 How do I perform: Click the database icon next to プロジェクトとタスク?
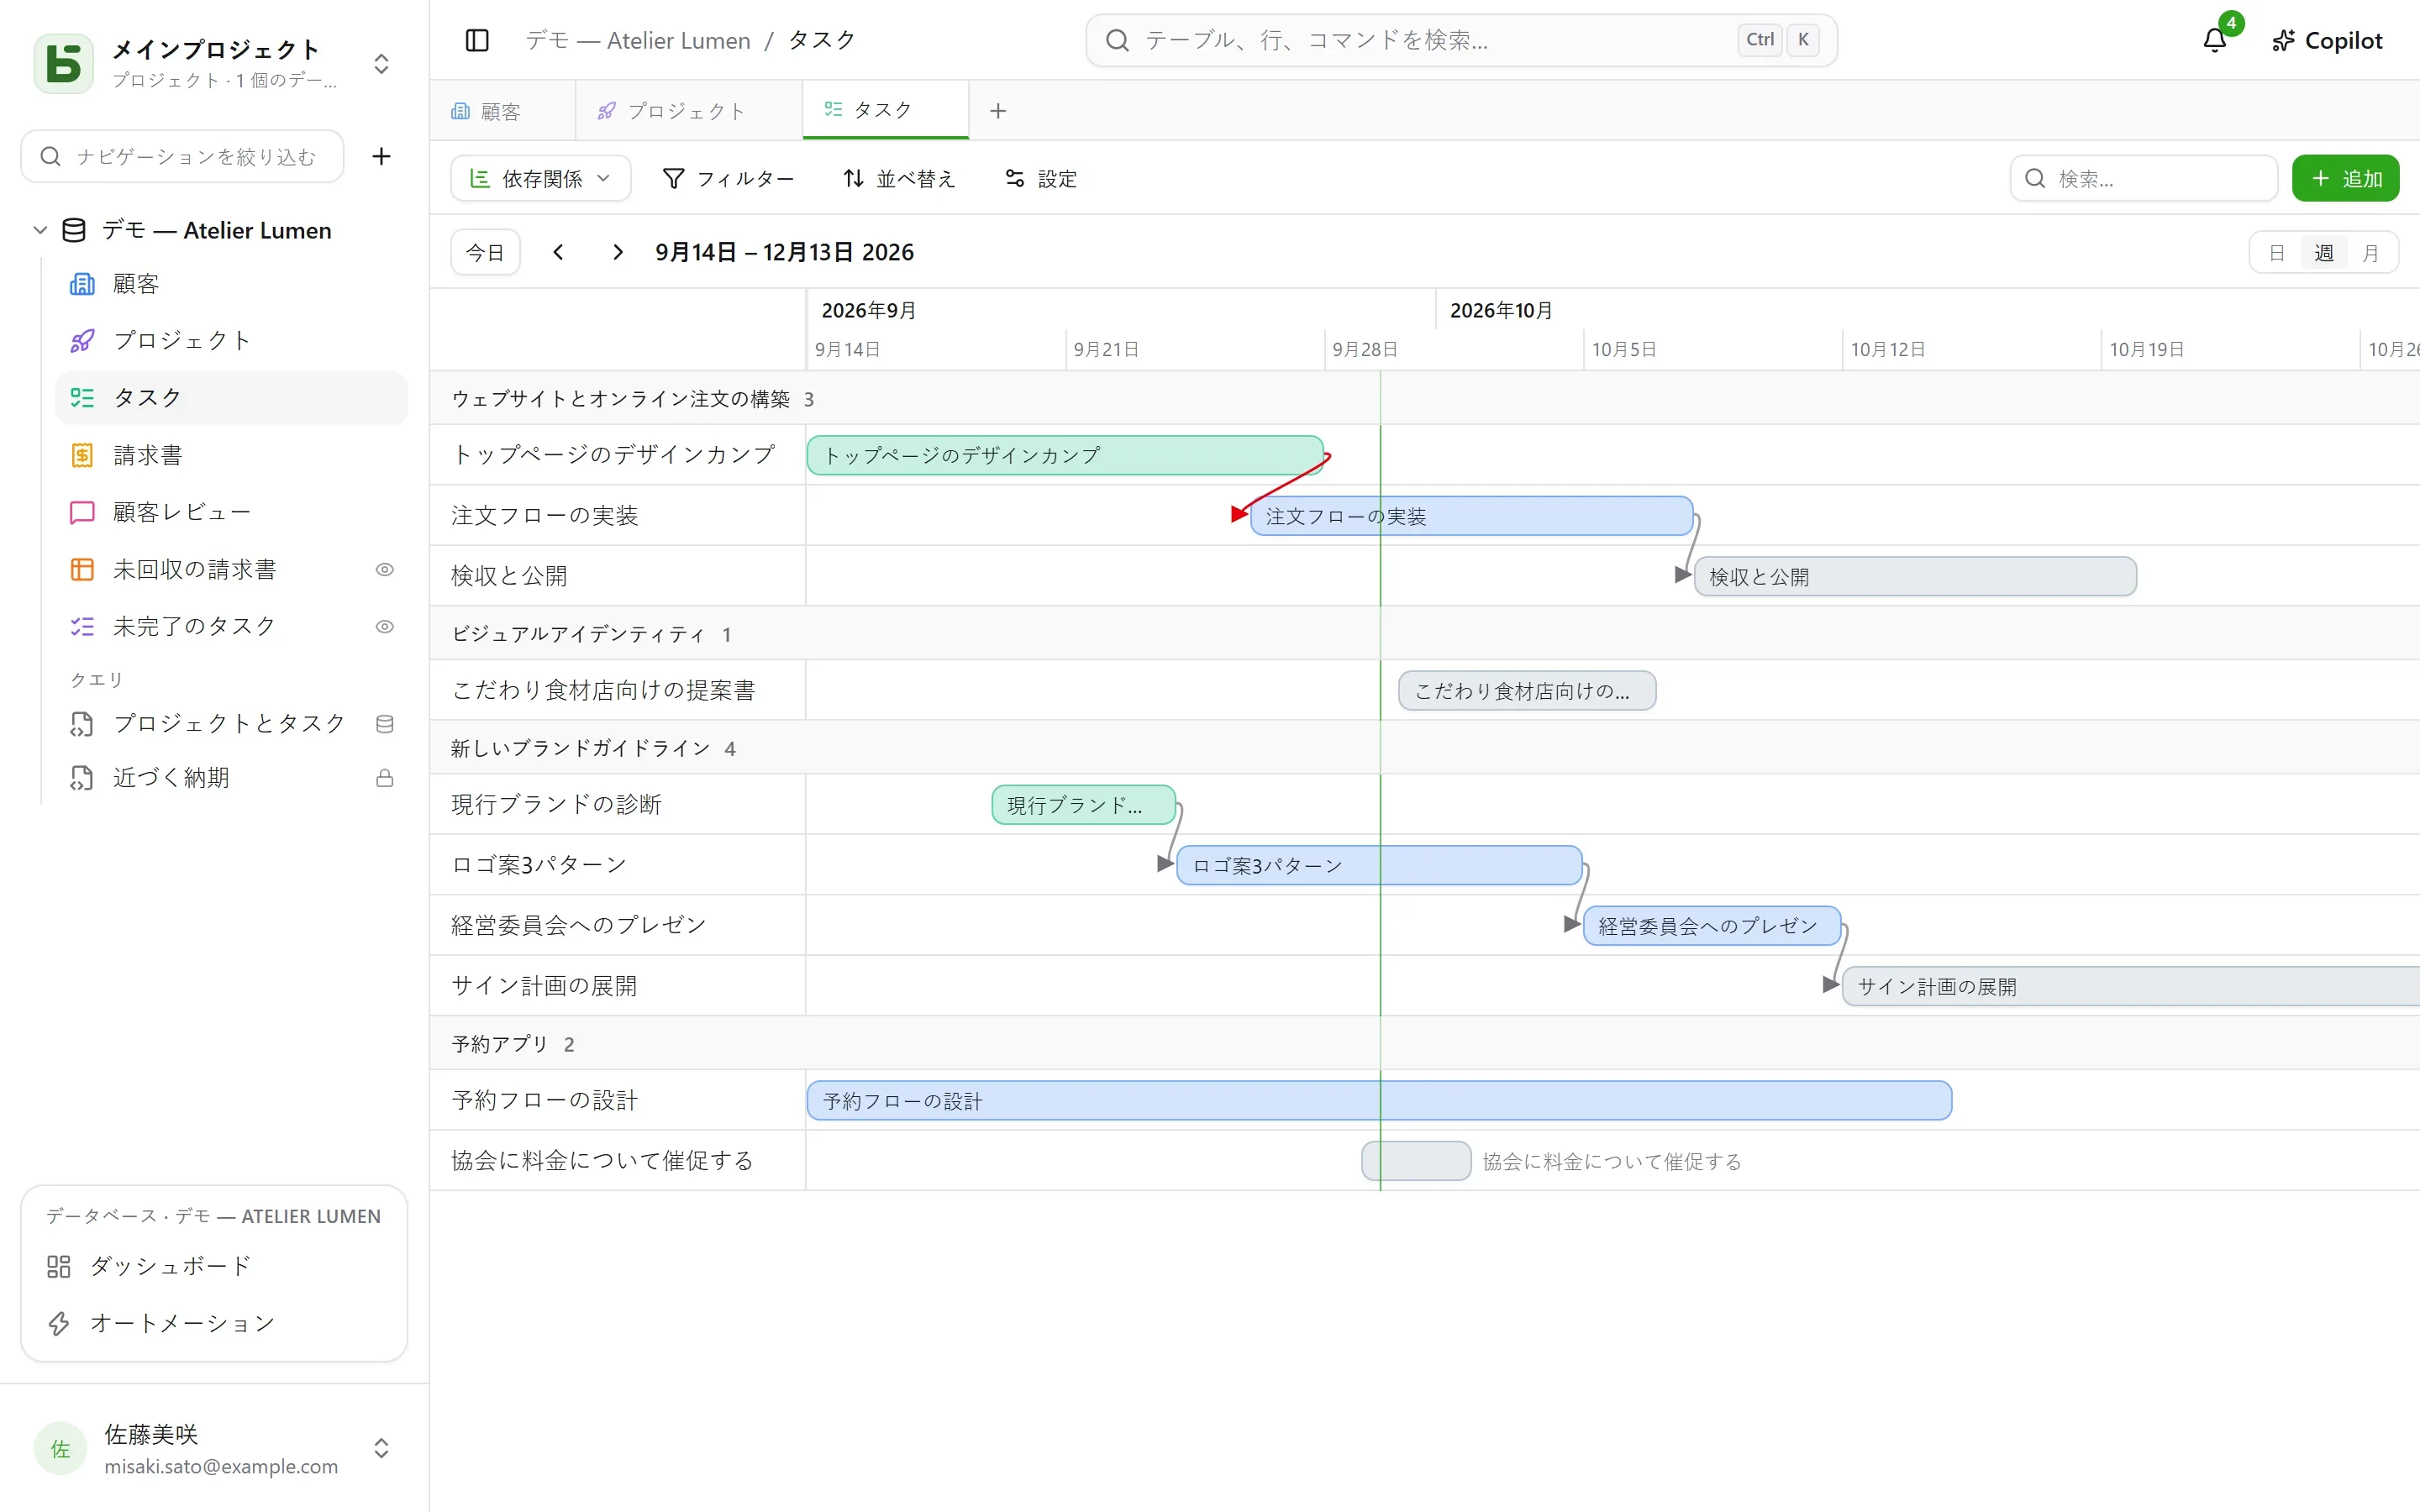[384, 724]
